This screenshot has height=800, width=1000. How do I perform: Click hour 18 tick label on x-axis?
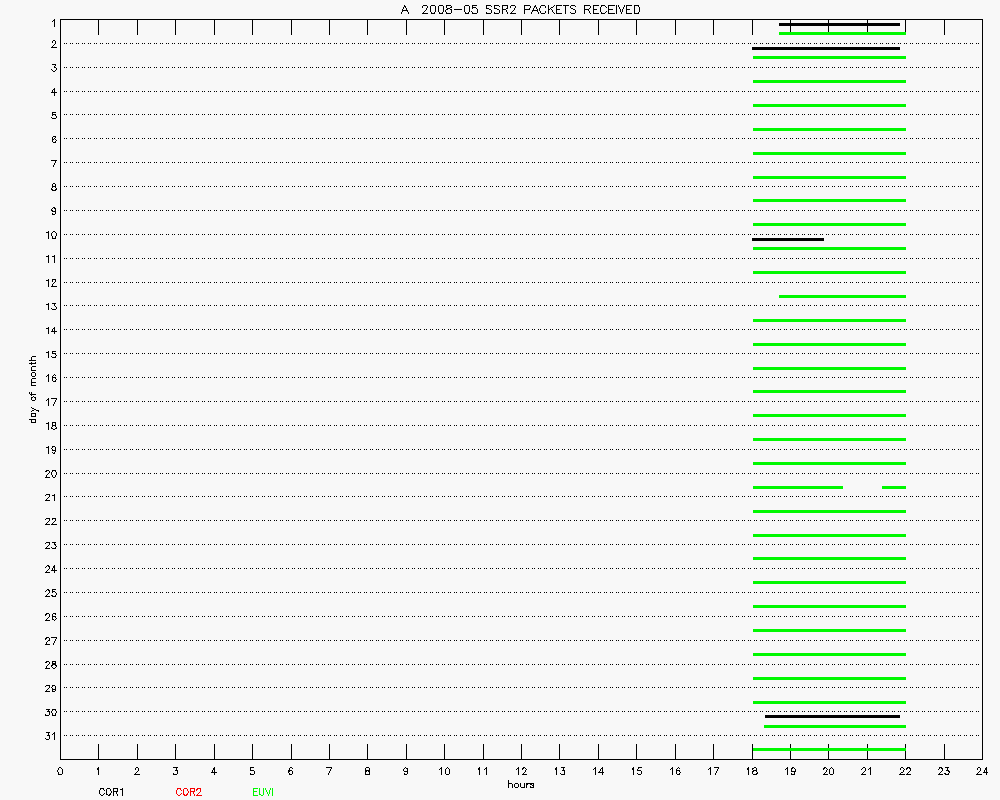[x=752, y=771]
